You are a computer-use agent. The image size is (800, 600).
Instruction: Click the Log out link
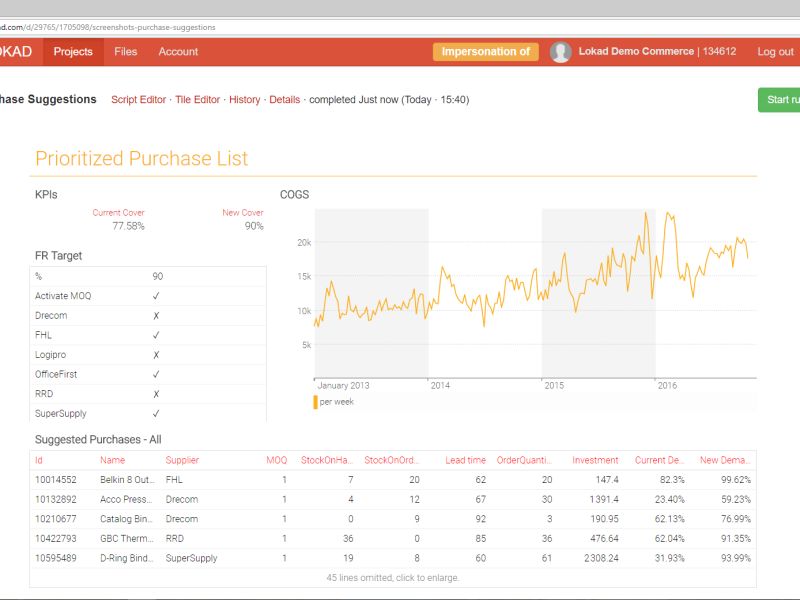click(775, 52)
